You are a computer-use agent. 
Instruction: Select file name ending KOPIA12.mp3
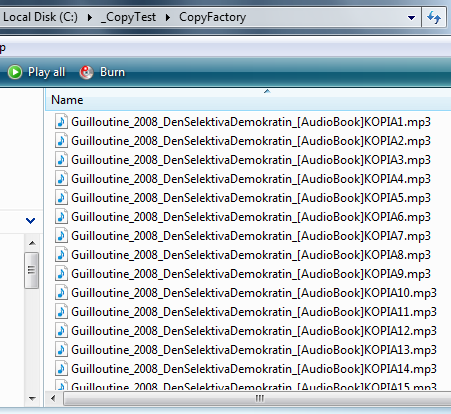coord(254,331)
